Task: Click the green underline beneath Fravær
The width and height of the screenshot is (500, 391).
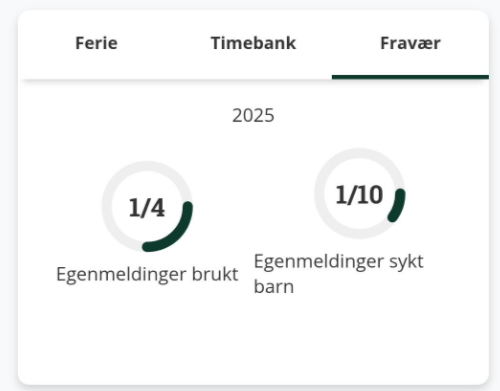Action: (410, 77)
